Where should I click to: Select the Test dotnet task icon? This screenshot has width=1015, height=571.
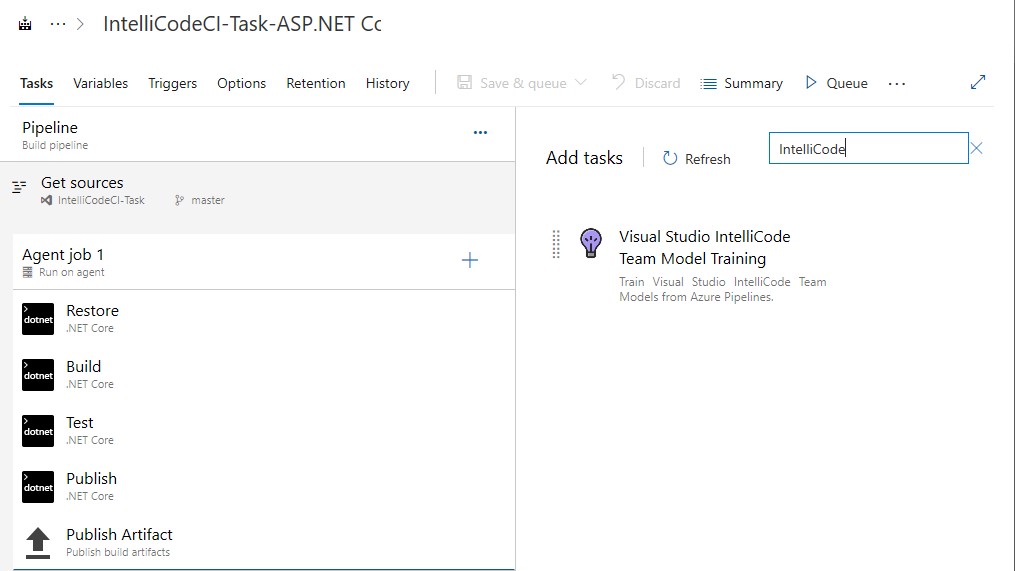(38, 431)
